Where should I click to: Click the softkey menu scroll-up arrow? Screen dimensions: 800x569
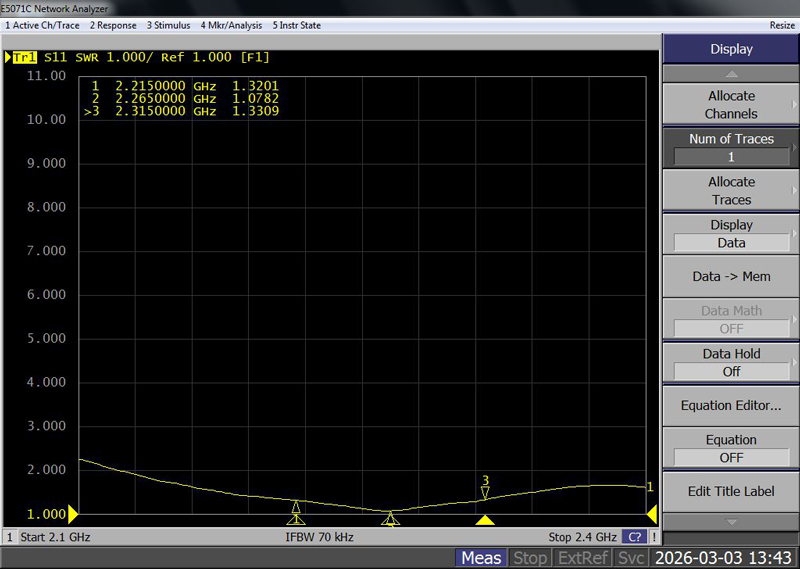click(x=731, y=75)
